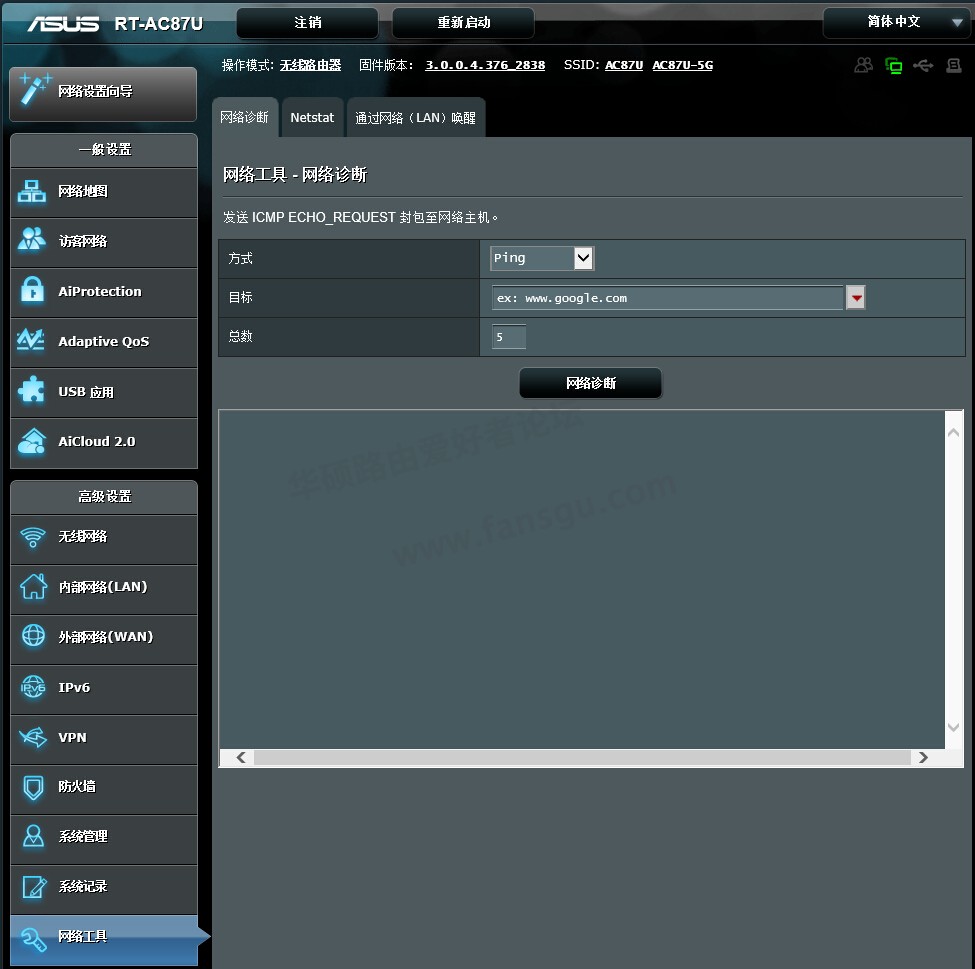Click firmware version 3.0.0.4.376_2838 link

coord(485,65)
